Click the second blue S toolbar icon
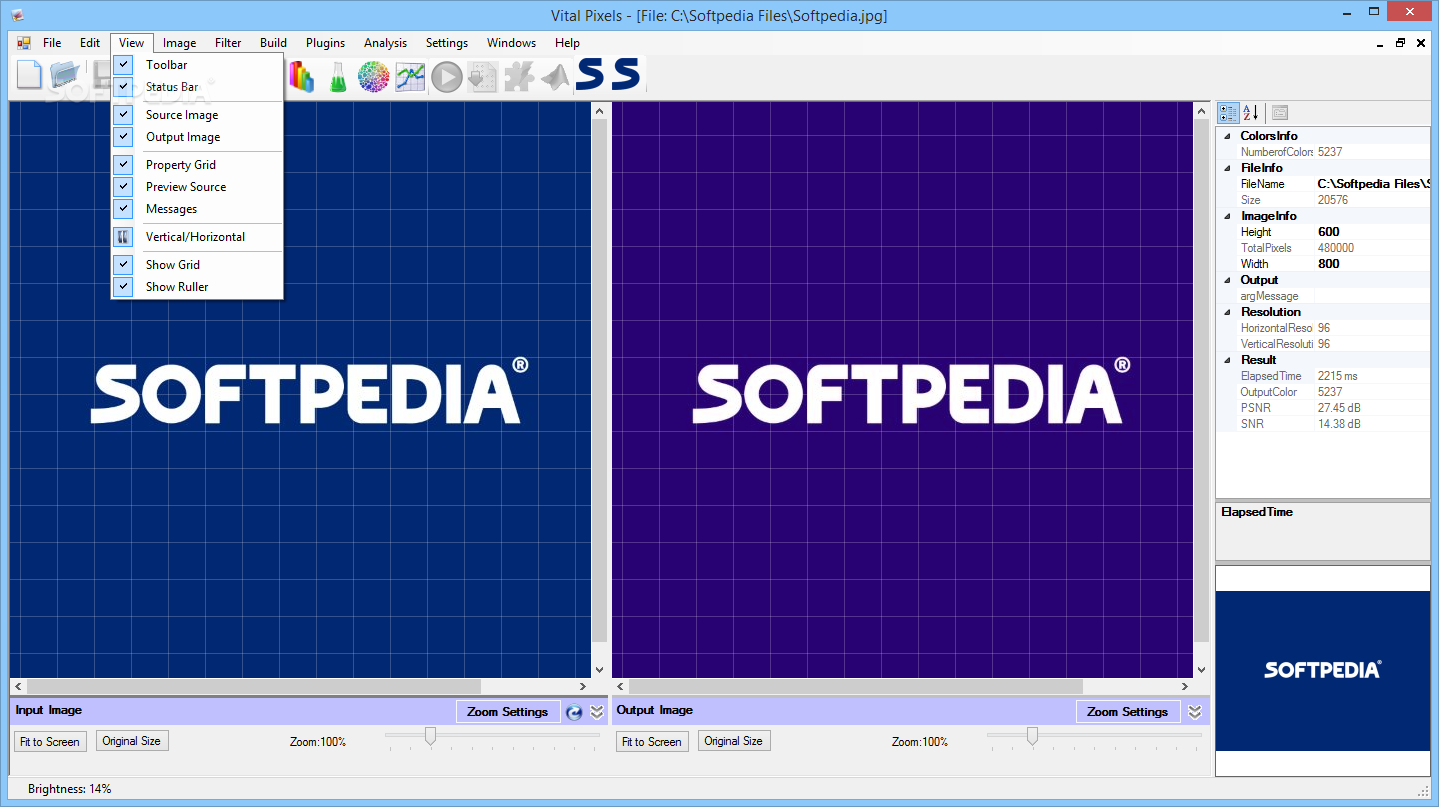 (x=626, y=74)
